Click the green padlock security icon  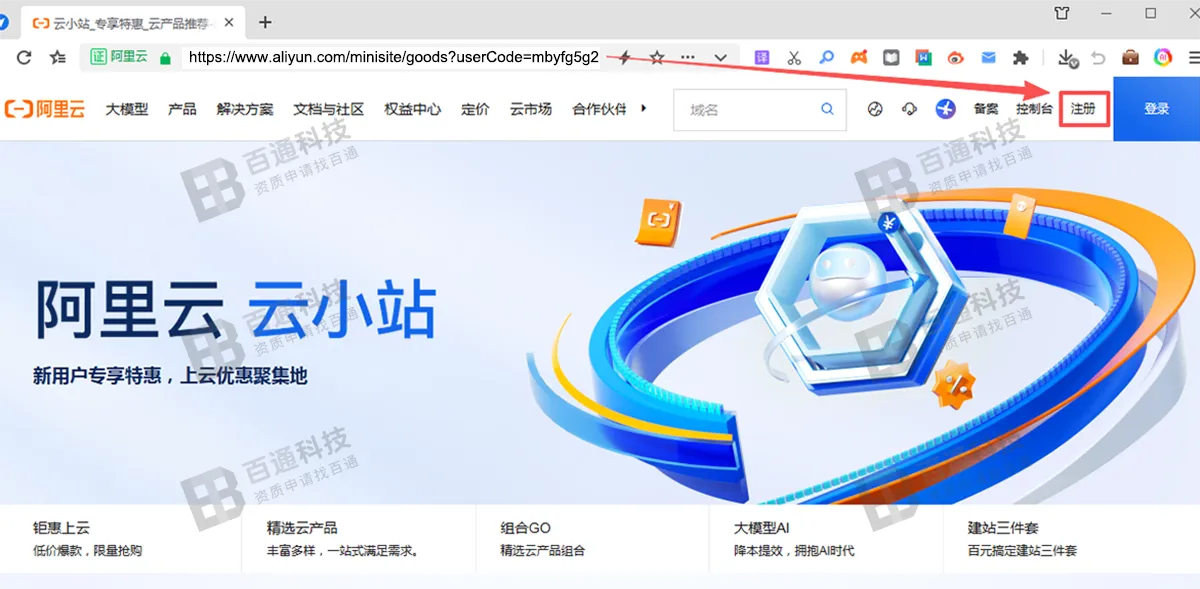[166, 58]
